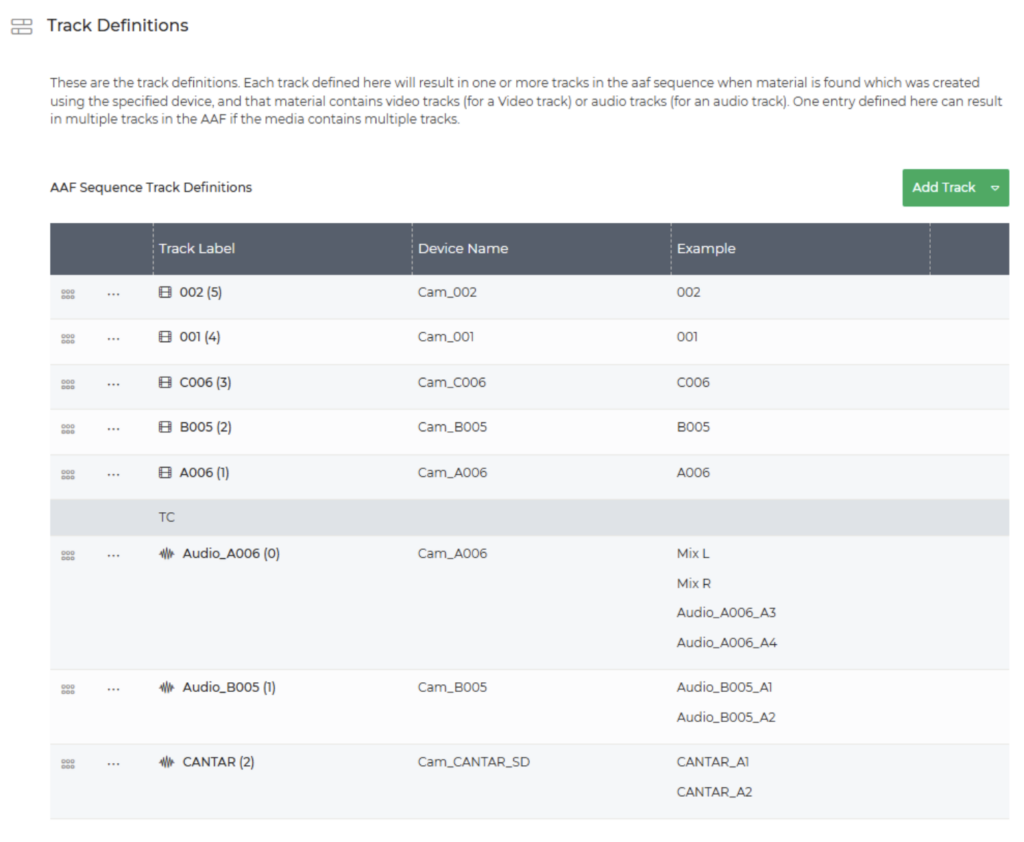The width and height of the screenshot is (1024, 842).
Task: Select the Audio_A006 (0) track label
Action: (231, 553)
